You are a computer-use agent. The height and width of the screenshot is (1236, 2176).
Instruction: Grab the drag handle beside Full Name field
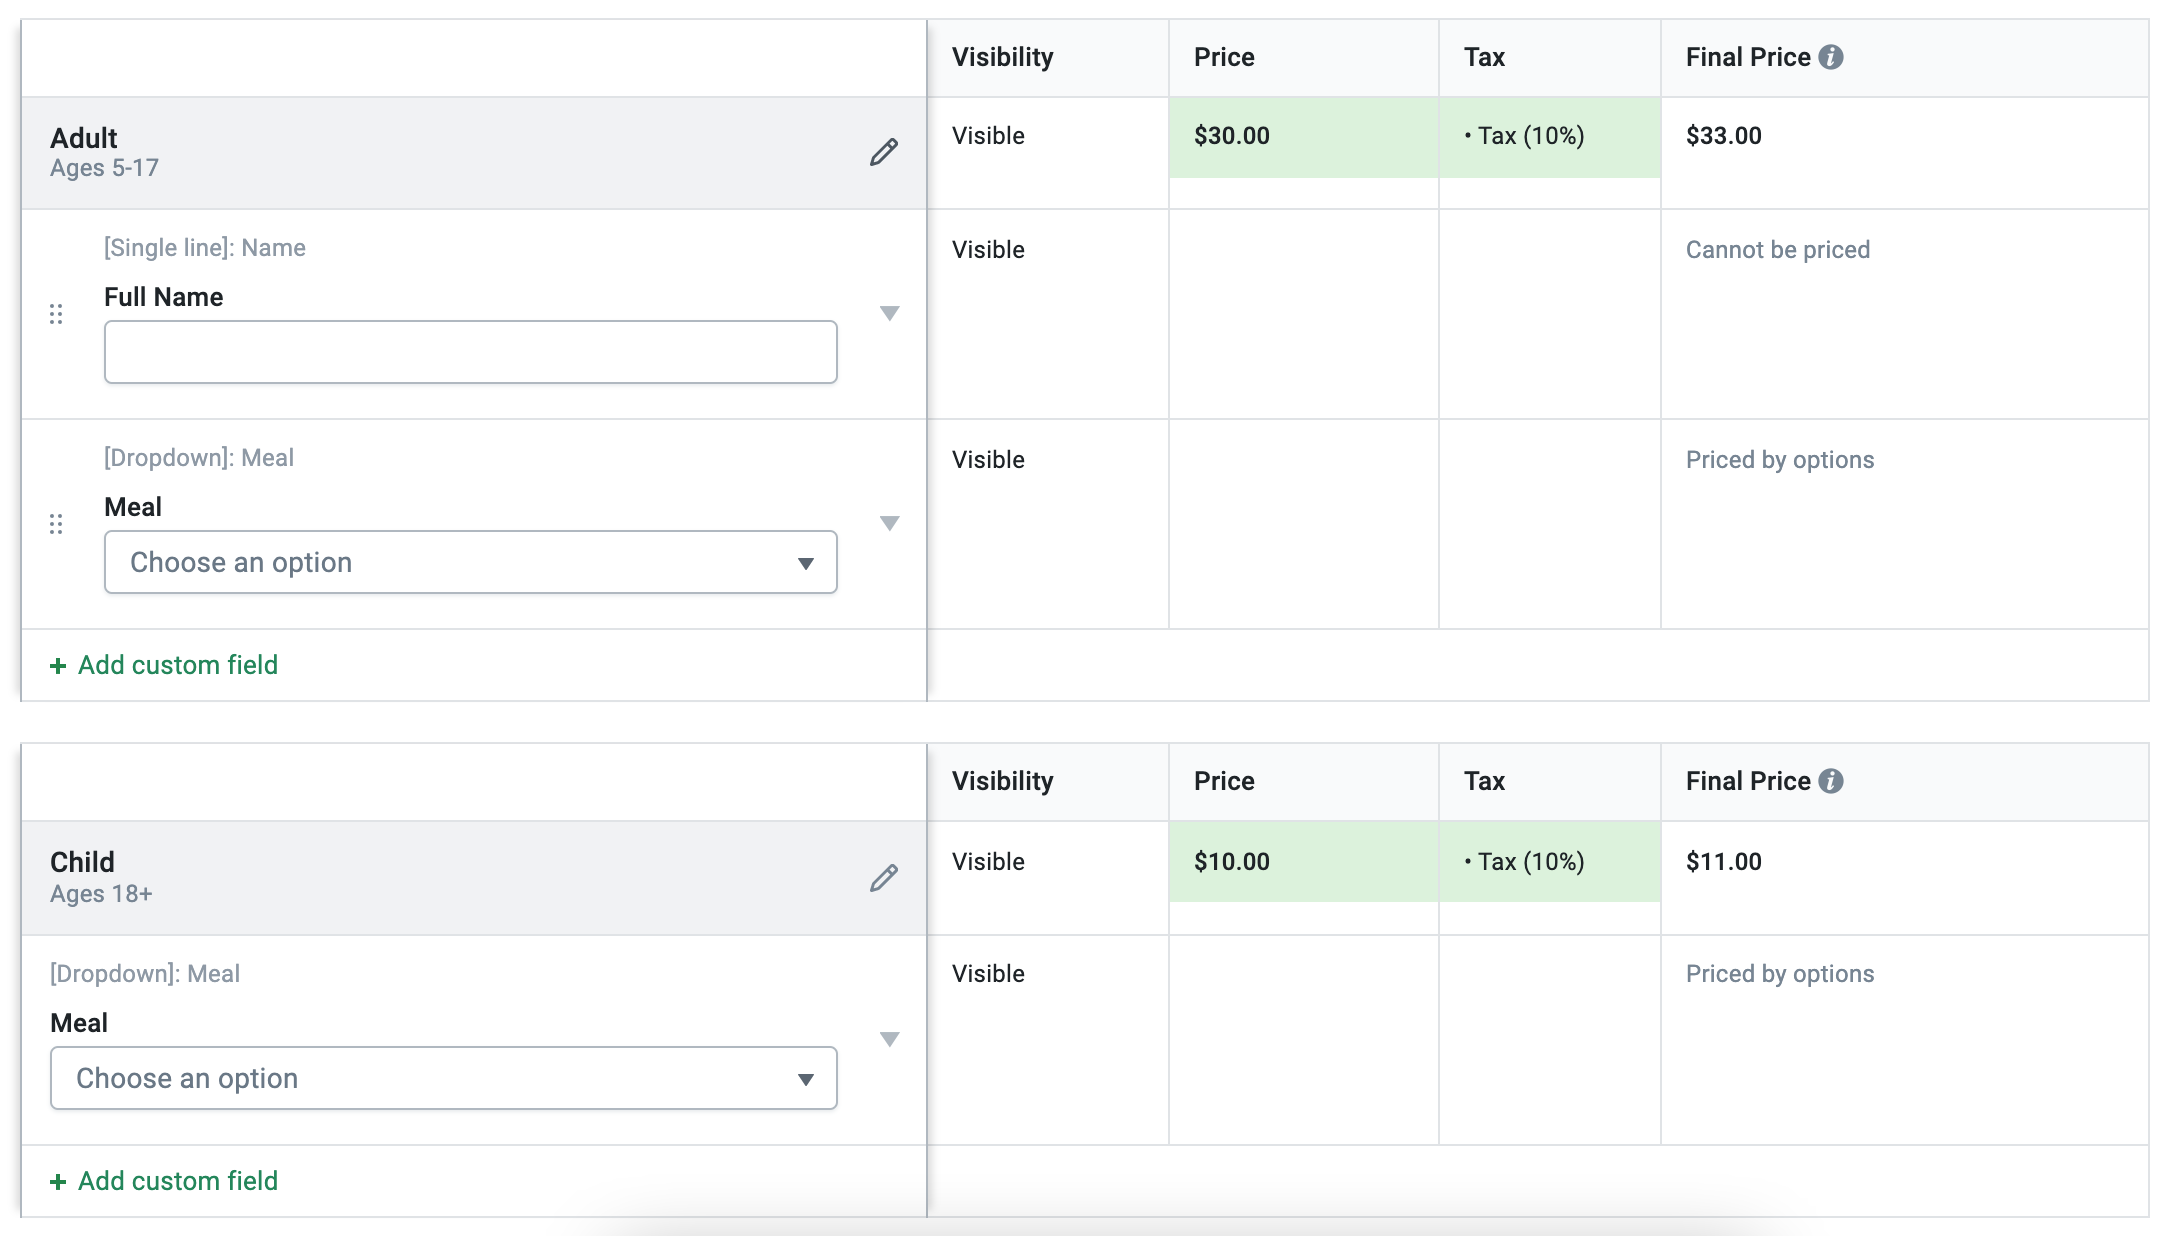(56, 314)
